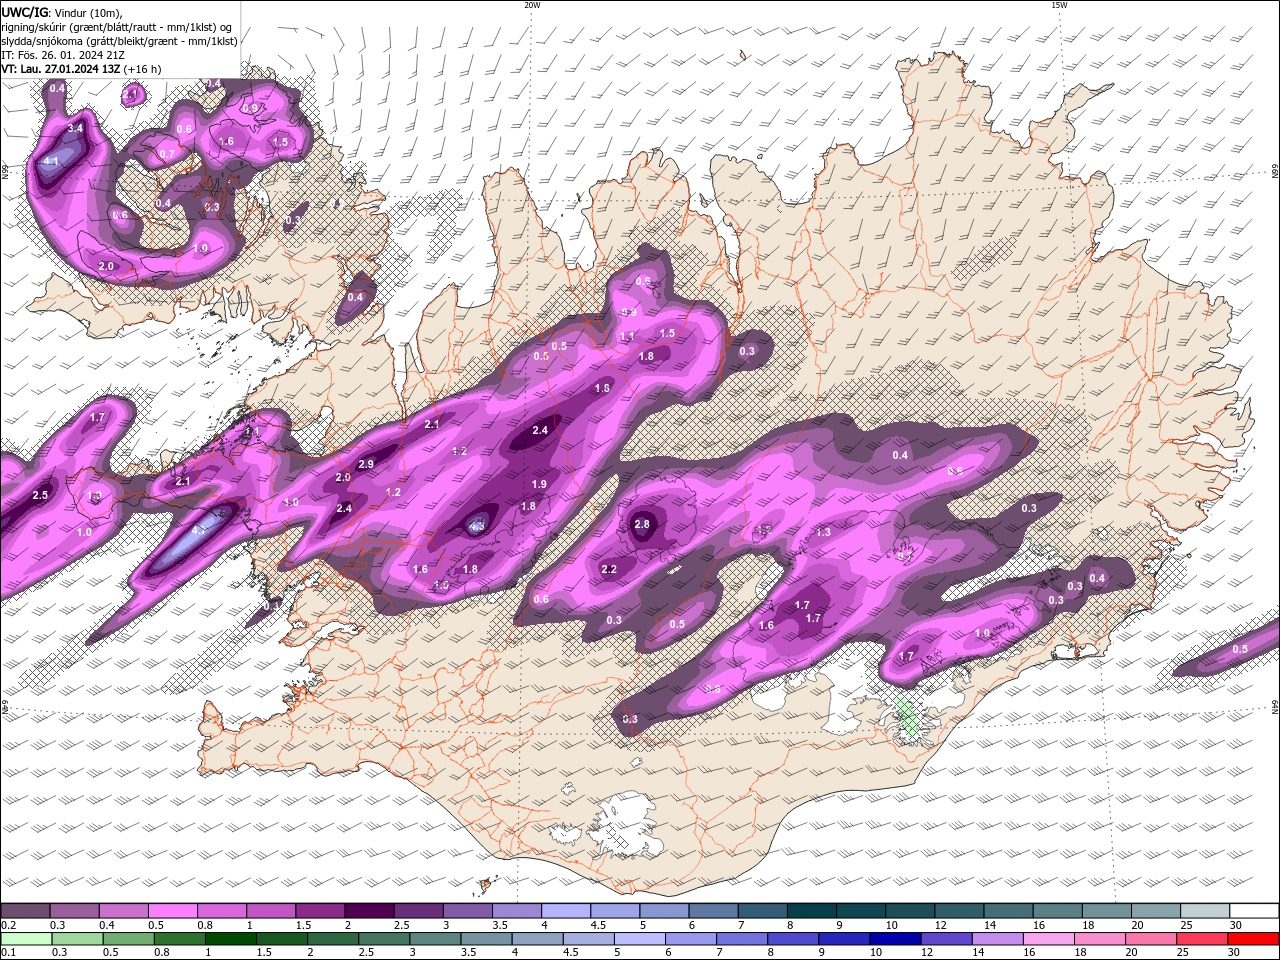Click the bottom legend swatch between 5 and 6
The width and height of the screenshot is (1280, 960).
point(640,939)
